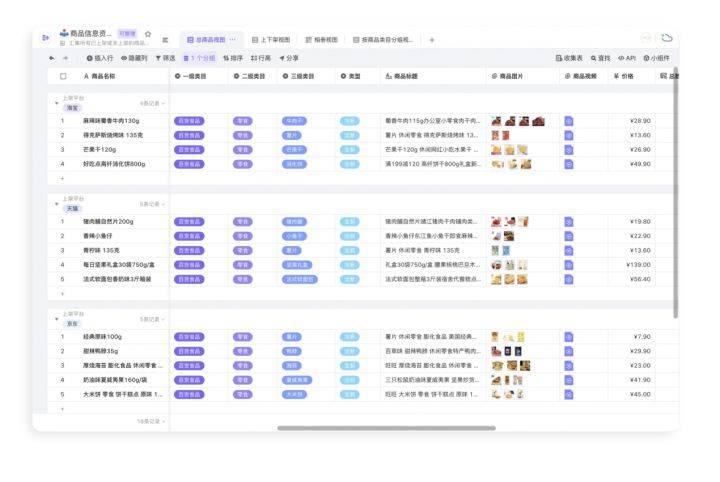Switch to the 上下架视图 tab
720x482 pixels.
pos(271,40)
